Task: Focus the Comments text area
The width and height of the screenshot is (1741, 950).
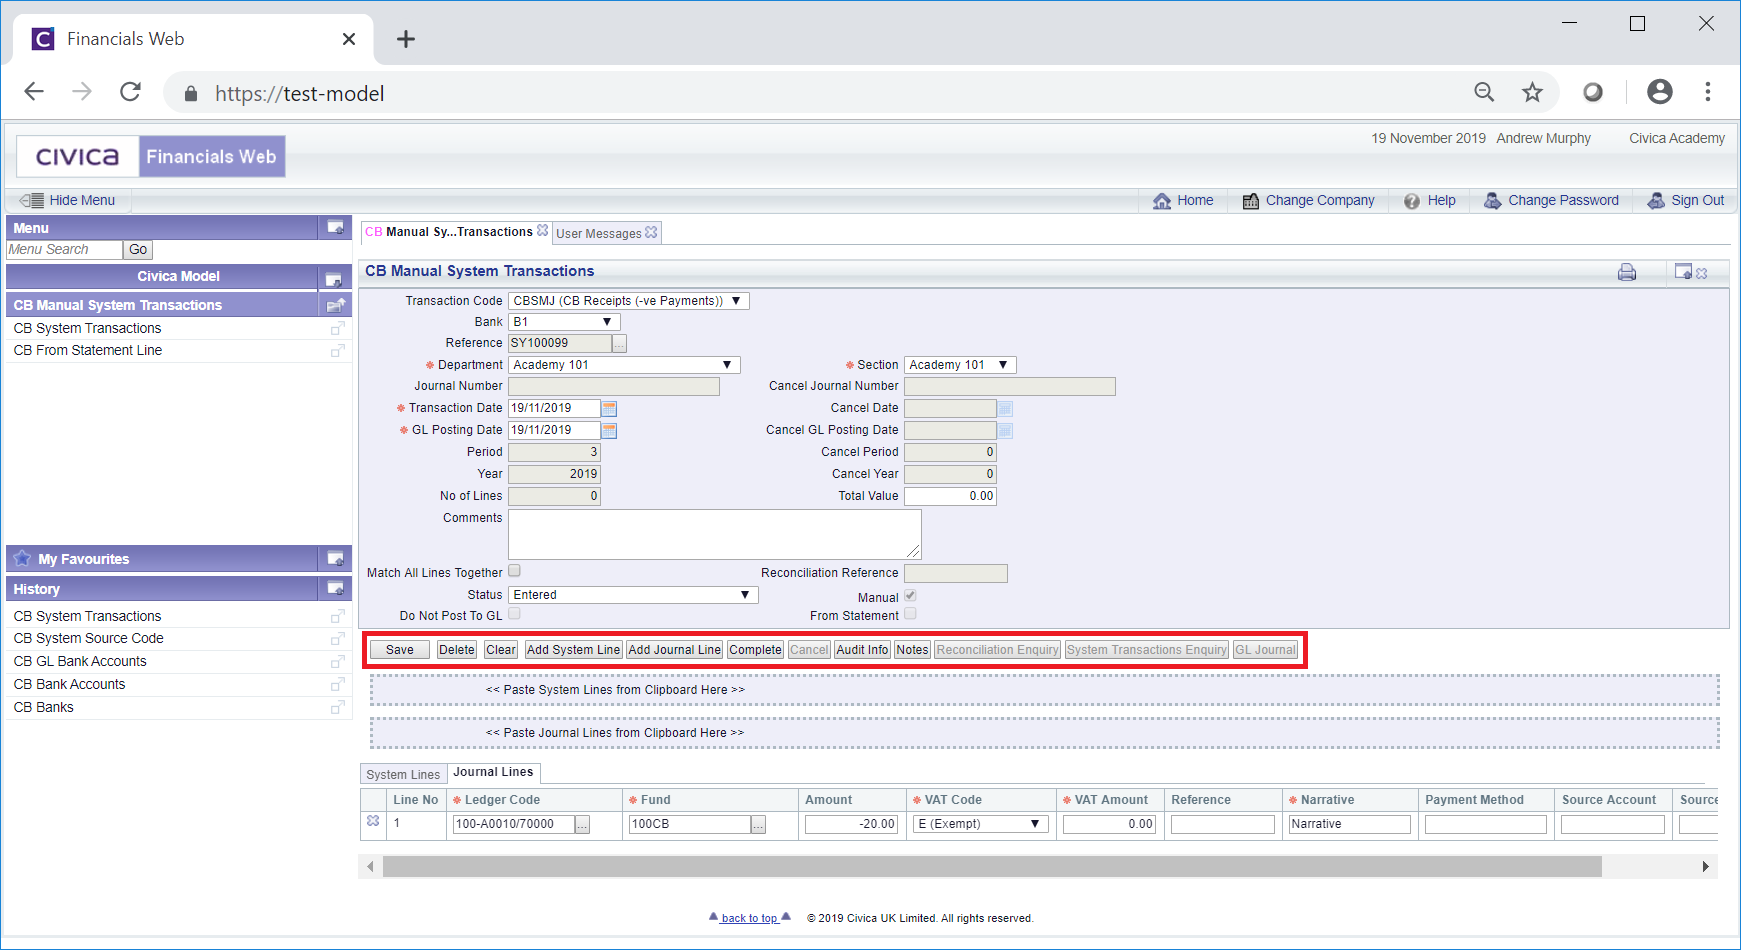Action: [714, 534]
